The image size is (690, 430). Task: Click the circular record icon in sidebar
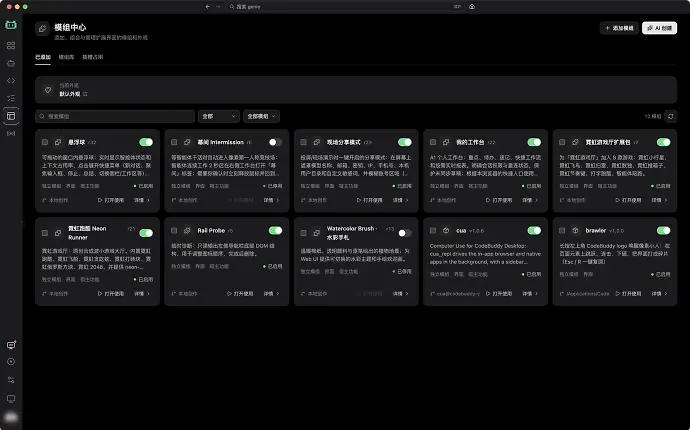pos(11,362)
